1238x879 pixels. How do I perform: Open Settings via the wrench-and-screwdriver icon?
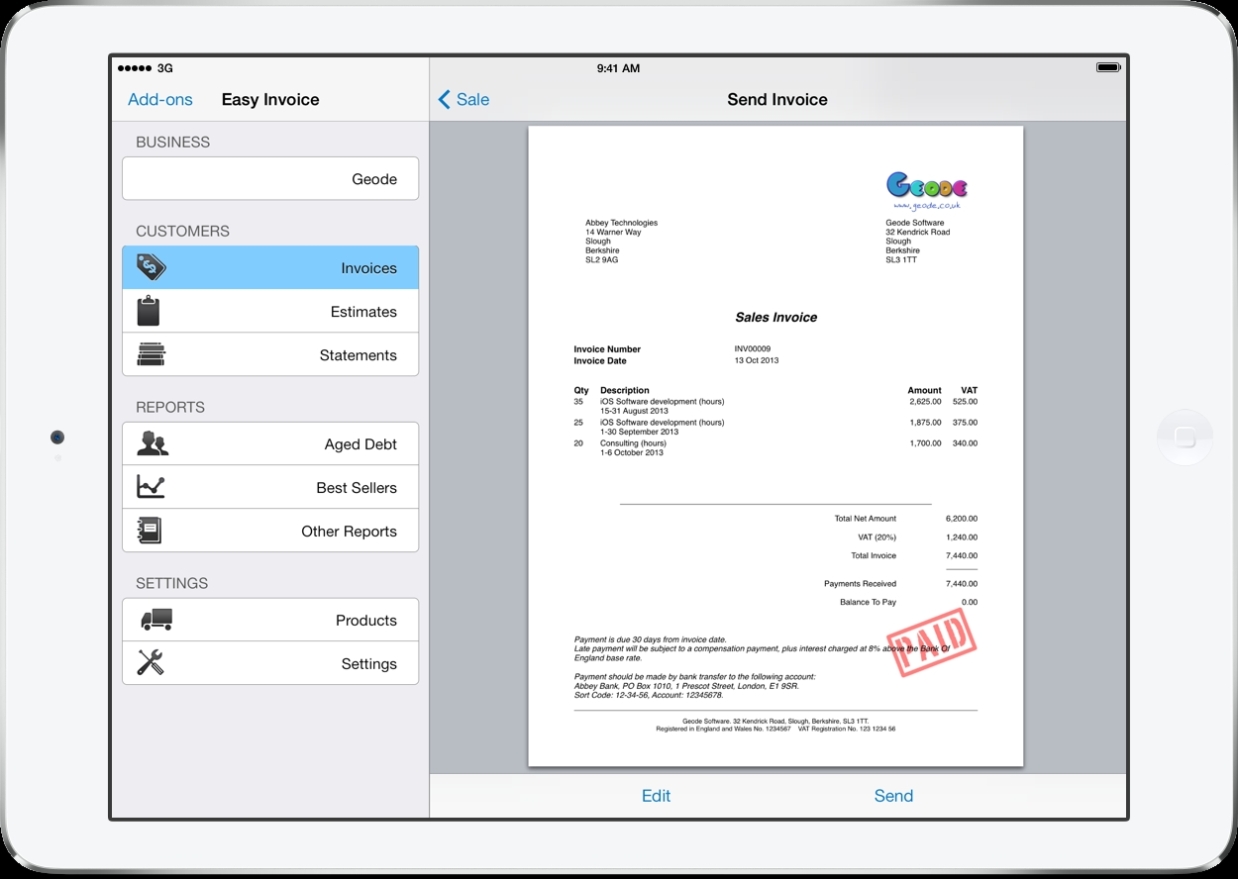(150, 663)
